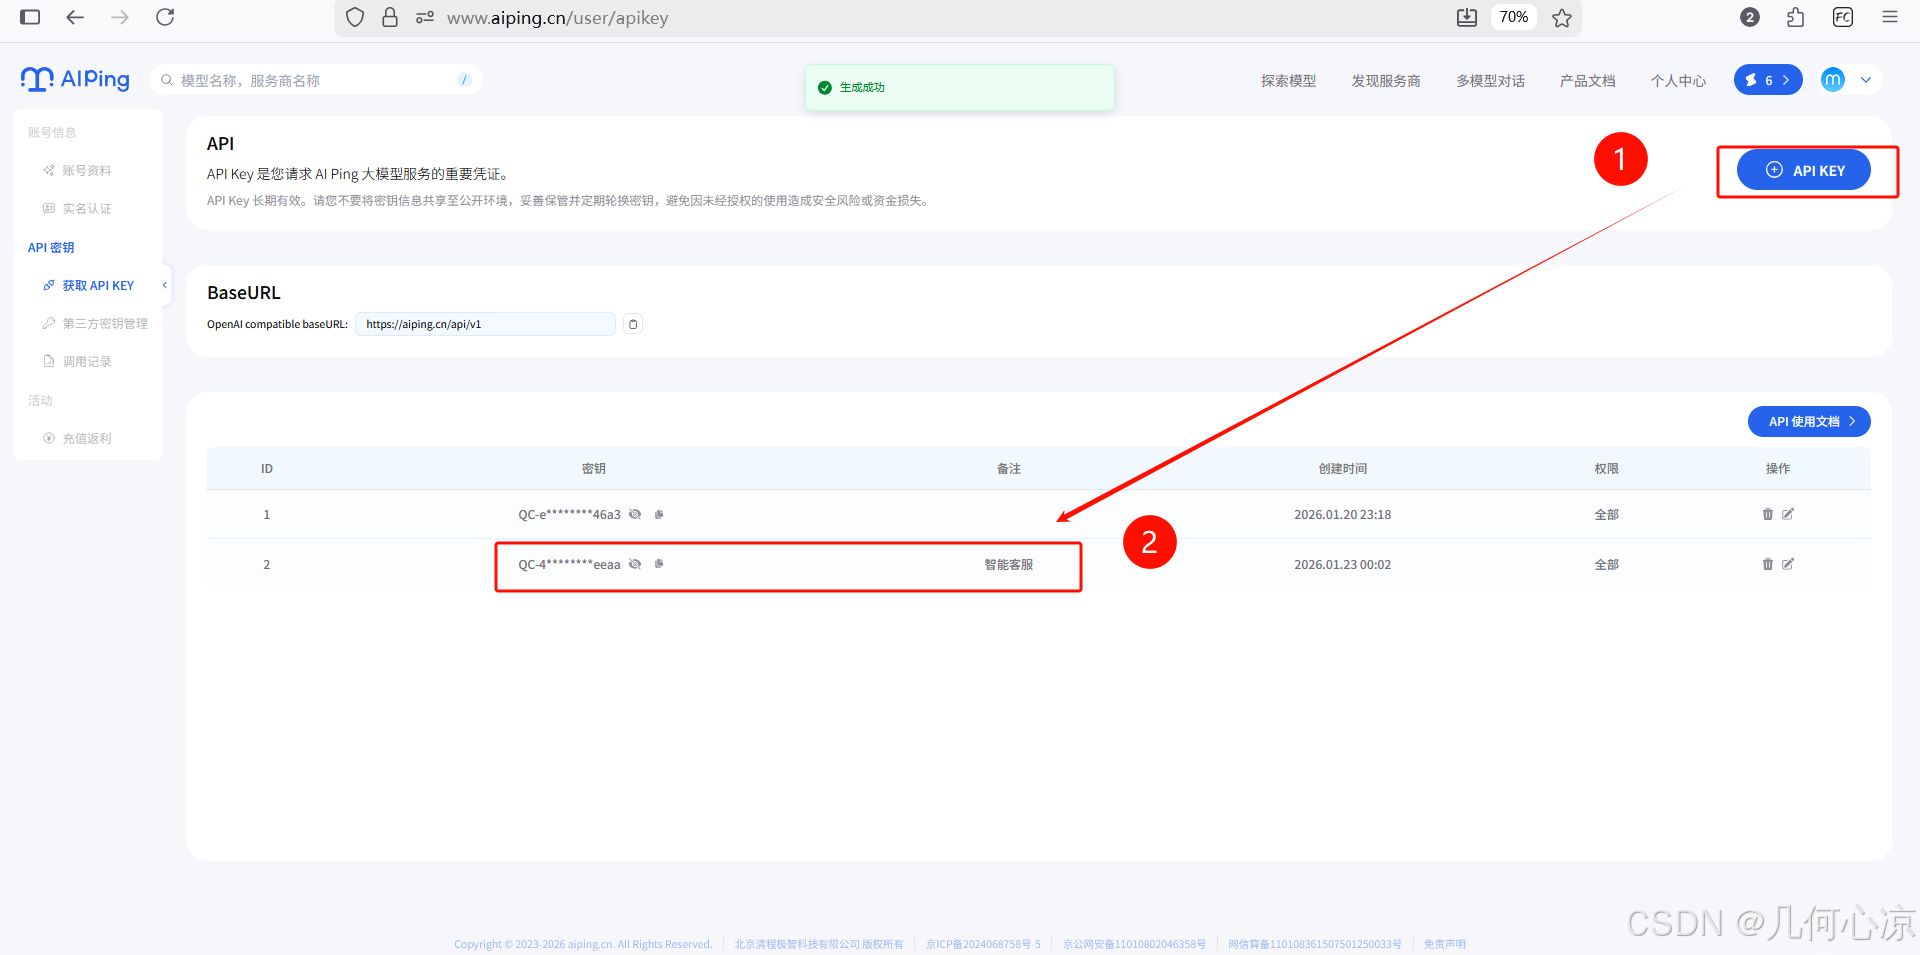Click the base URL field https://aiping.cn/api/v1
This screenshot has width=1920, height=955.
pos(485,324)
